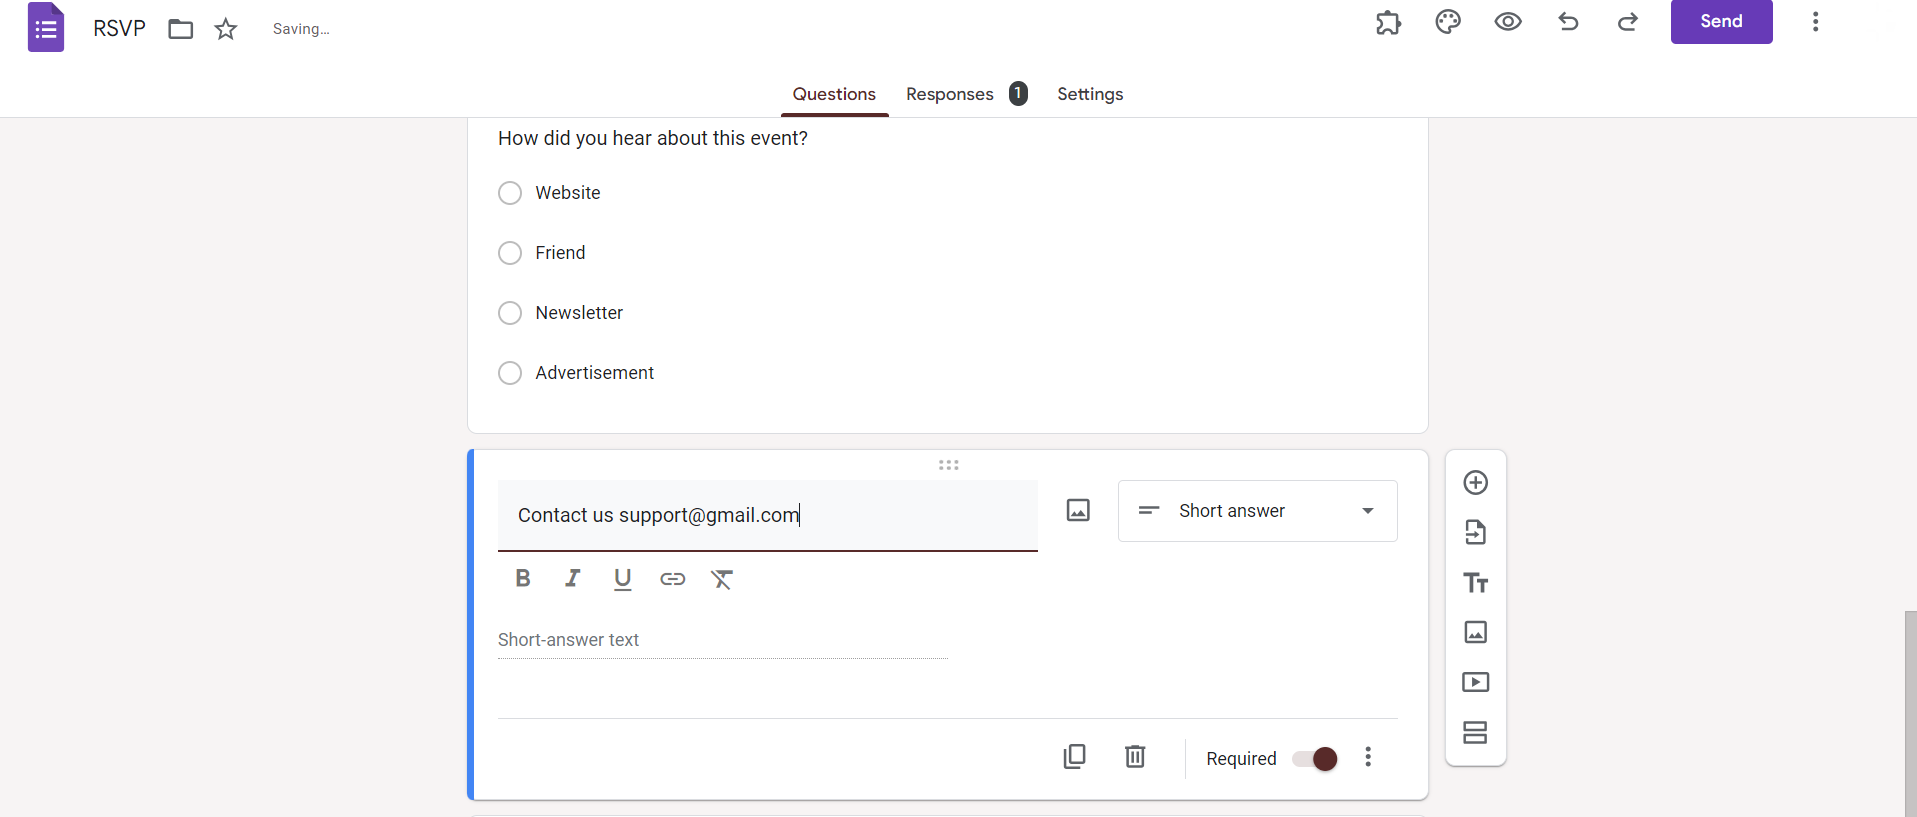Add a video from the side toolbar
1917x817 pixels.
[1475, 682]
